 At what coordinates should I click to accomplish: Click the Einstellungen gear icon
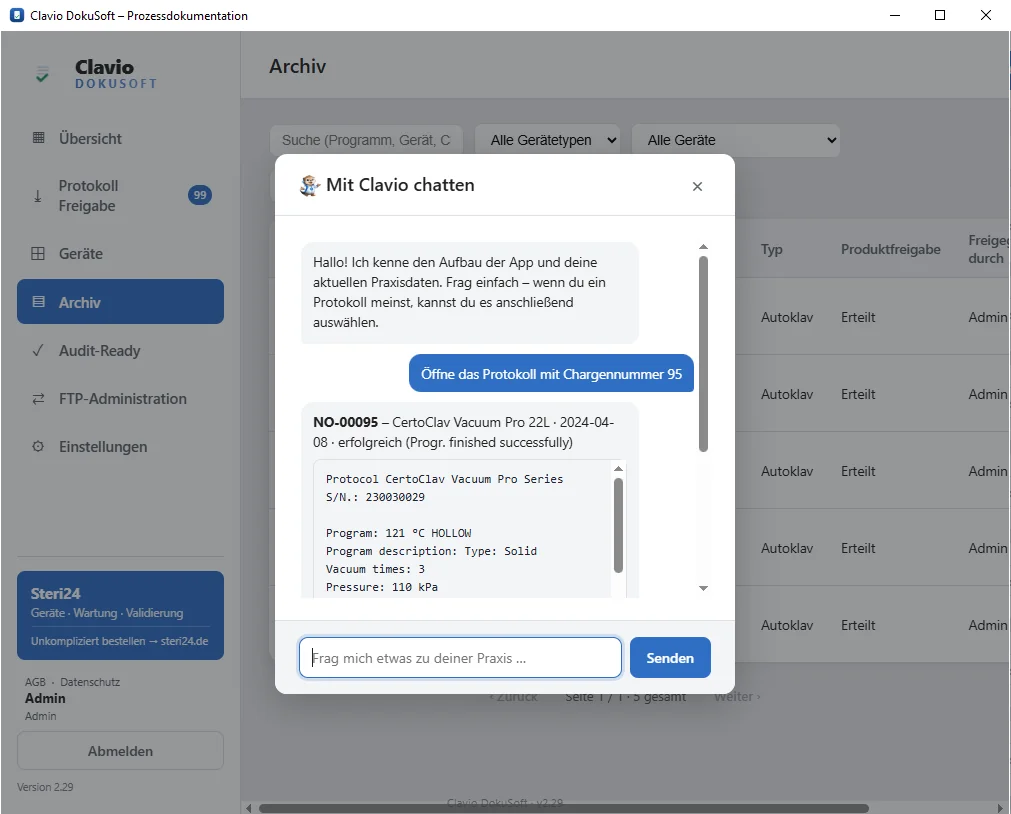[38, 446]
